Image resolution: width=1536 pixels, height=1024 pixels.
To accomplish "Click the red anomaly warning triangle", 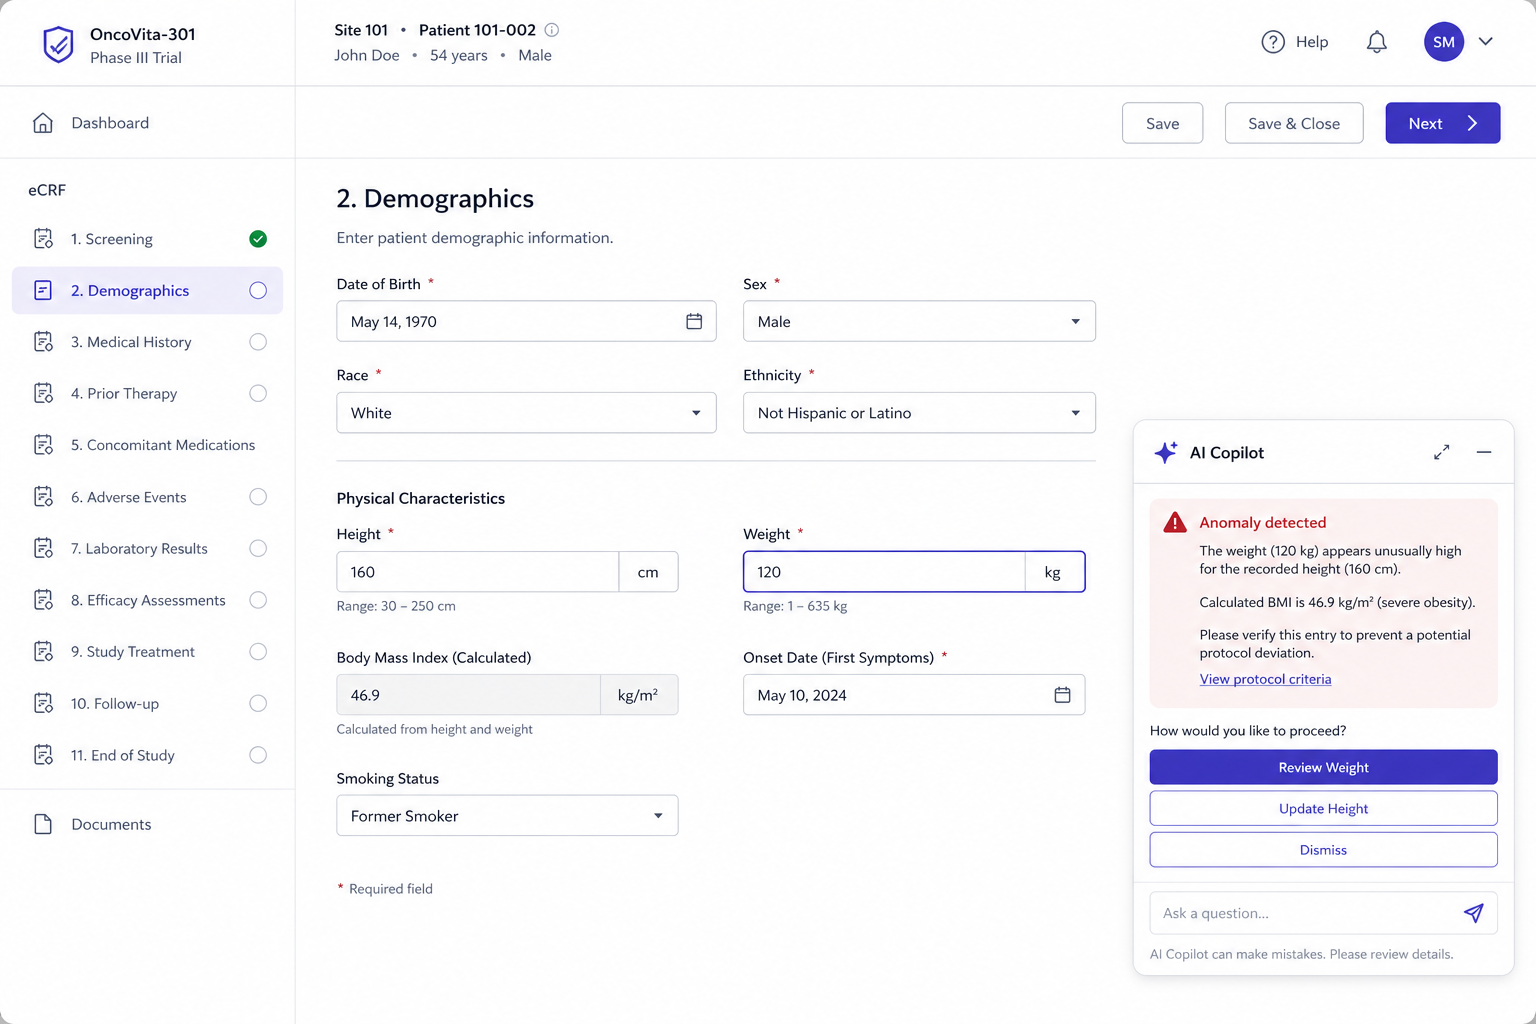I will pos(1175,522).
